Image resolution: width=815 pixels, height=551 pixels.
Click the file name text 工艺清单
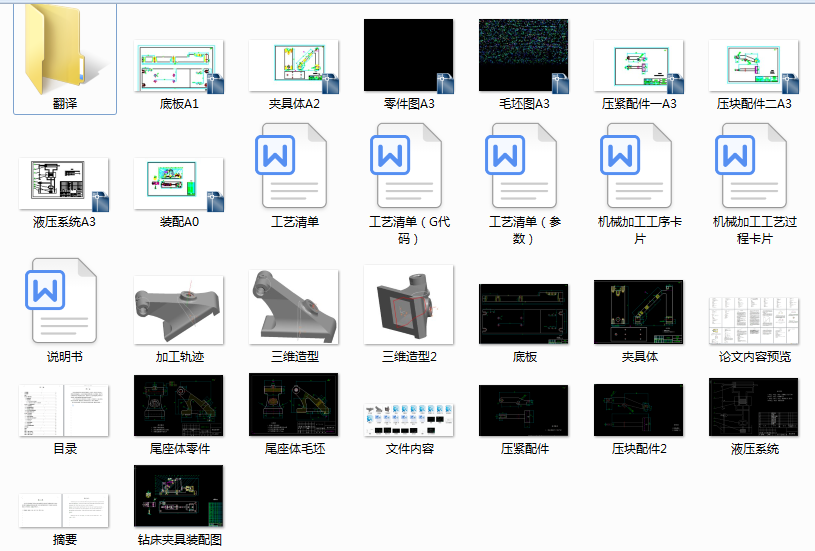295,222
